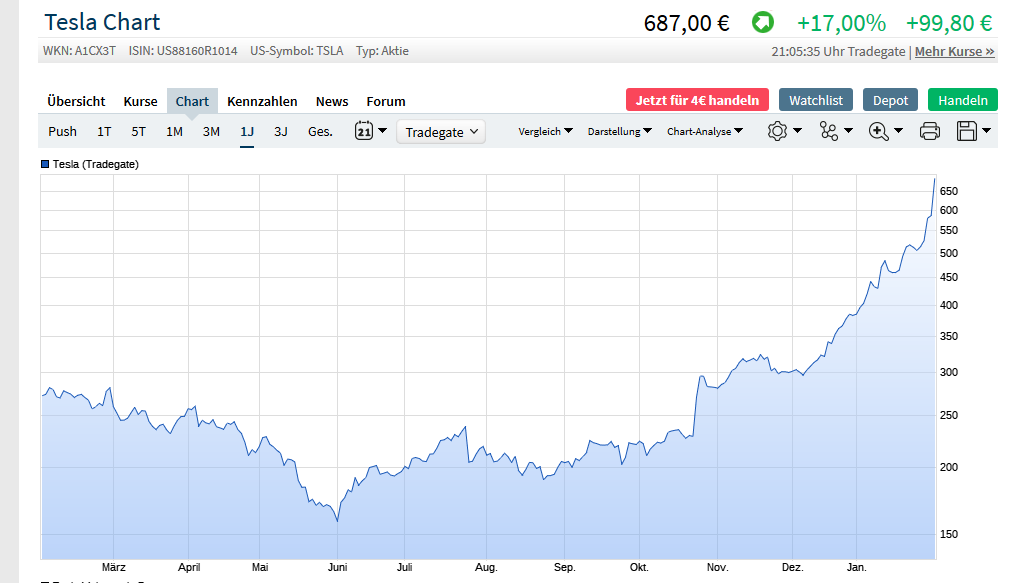This screenshot has height=583, width=1012.
Task: Click the Tesla (Tradegate) legend square
Action: click(45, 164)
